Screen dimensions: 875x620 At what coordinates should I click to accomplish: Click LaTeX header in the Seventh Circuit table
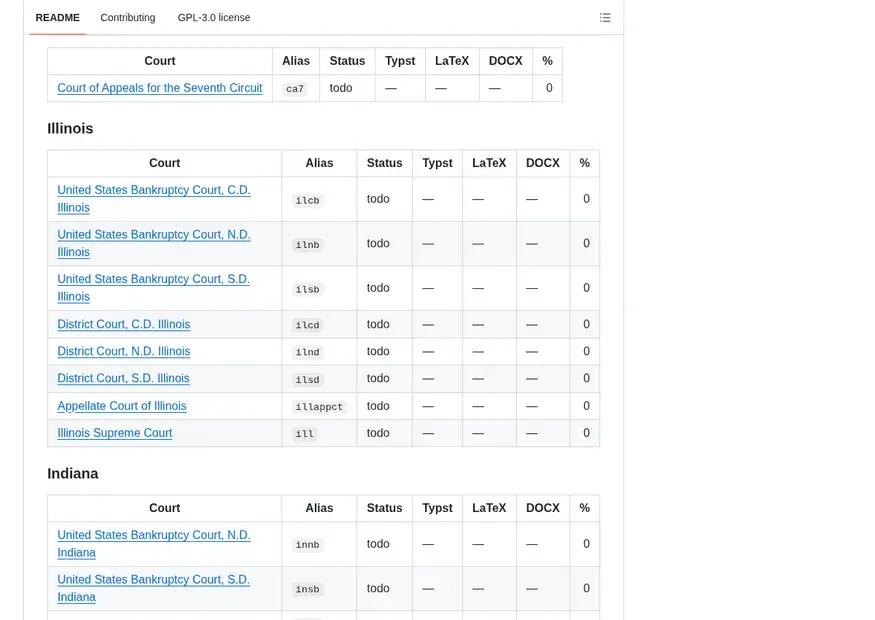pos(452,61)
